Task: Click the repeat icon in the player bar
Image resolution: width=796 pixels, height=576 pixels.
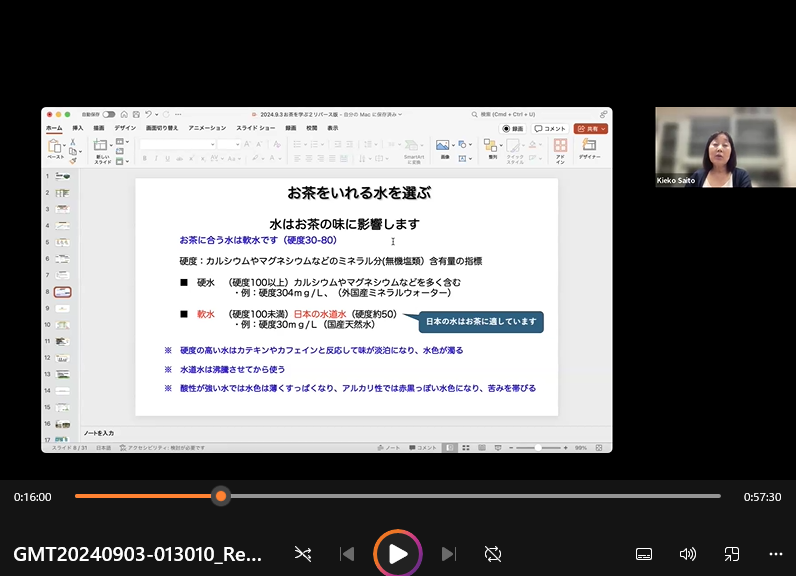Action: [492, 554]
